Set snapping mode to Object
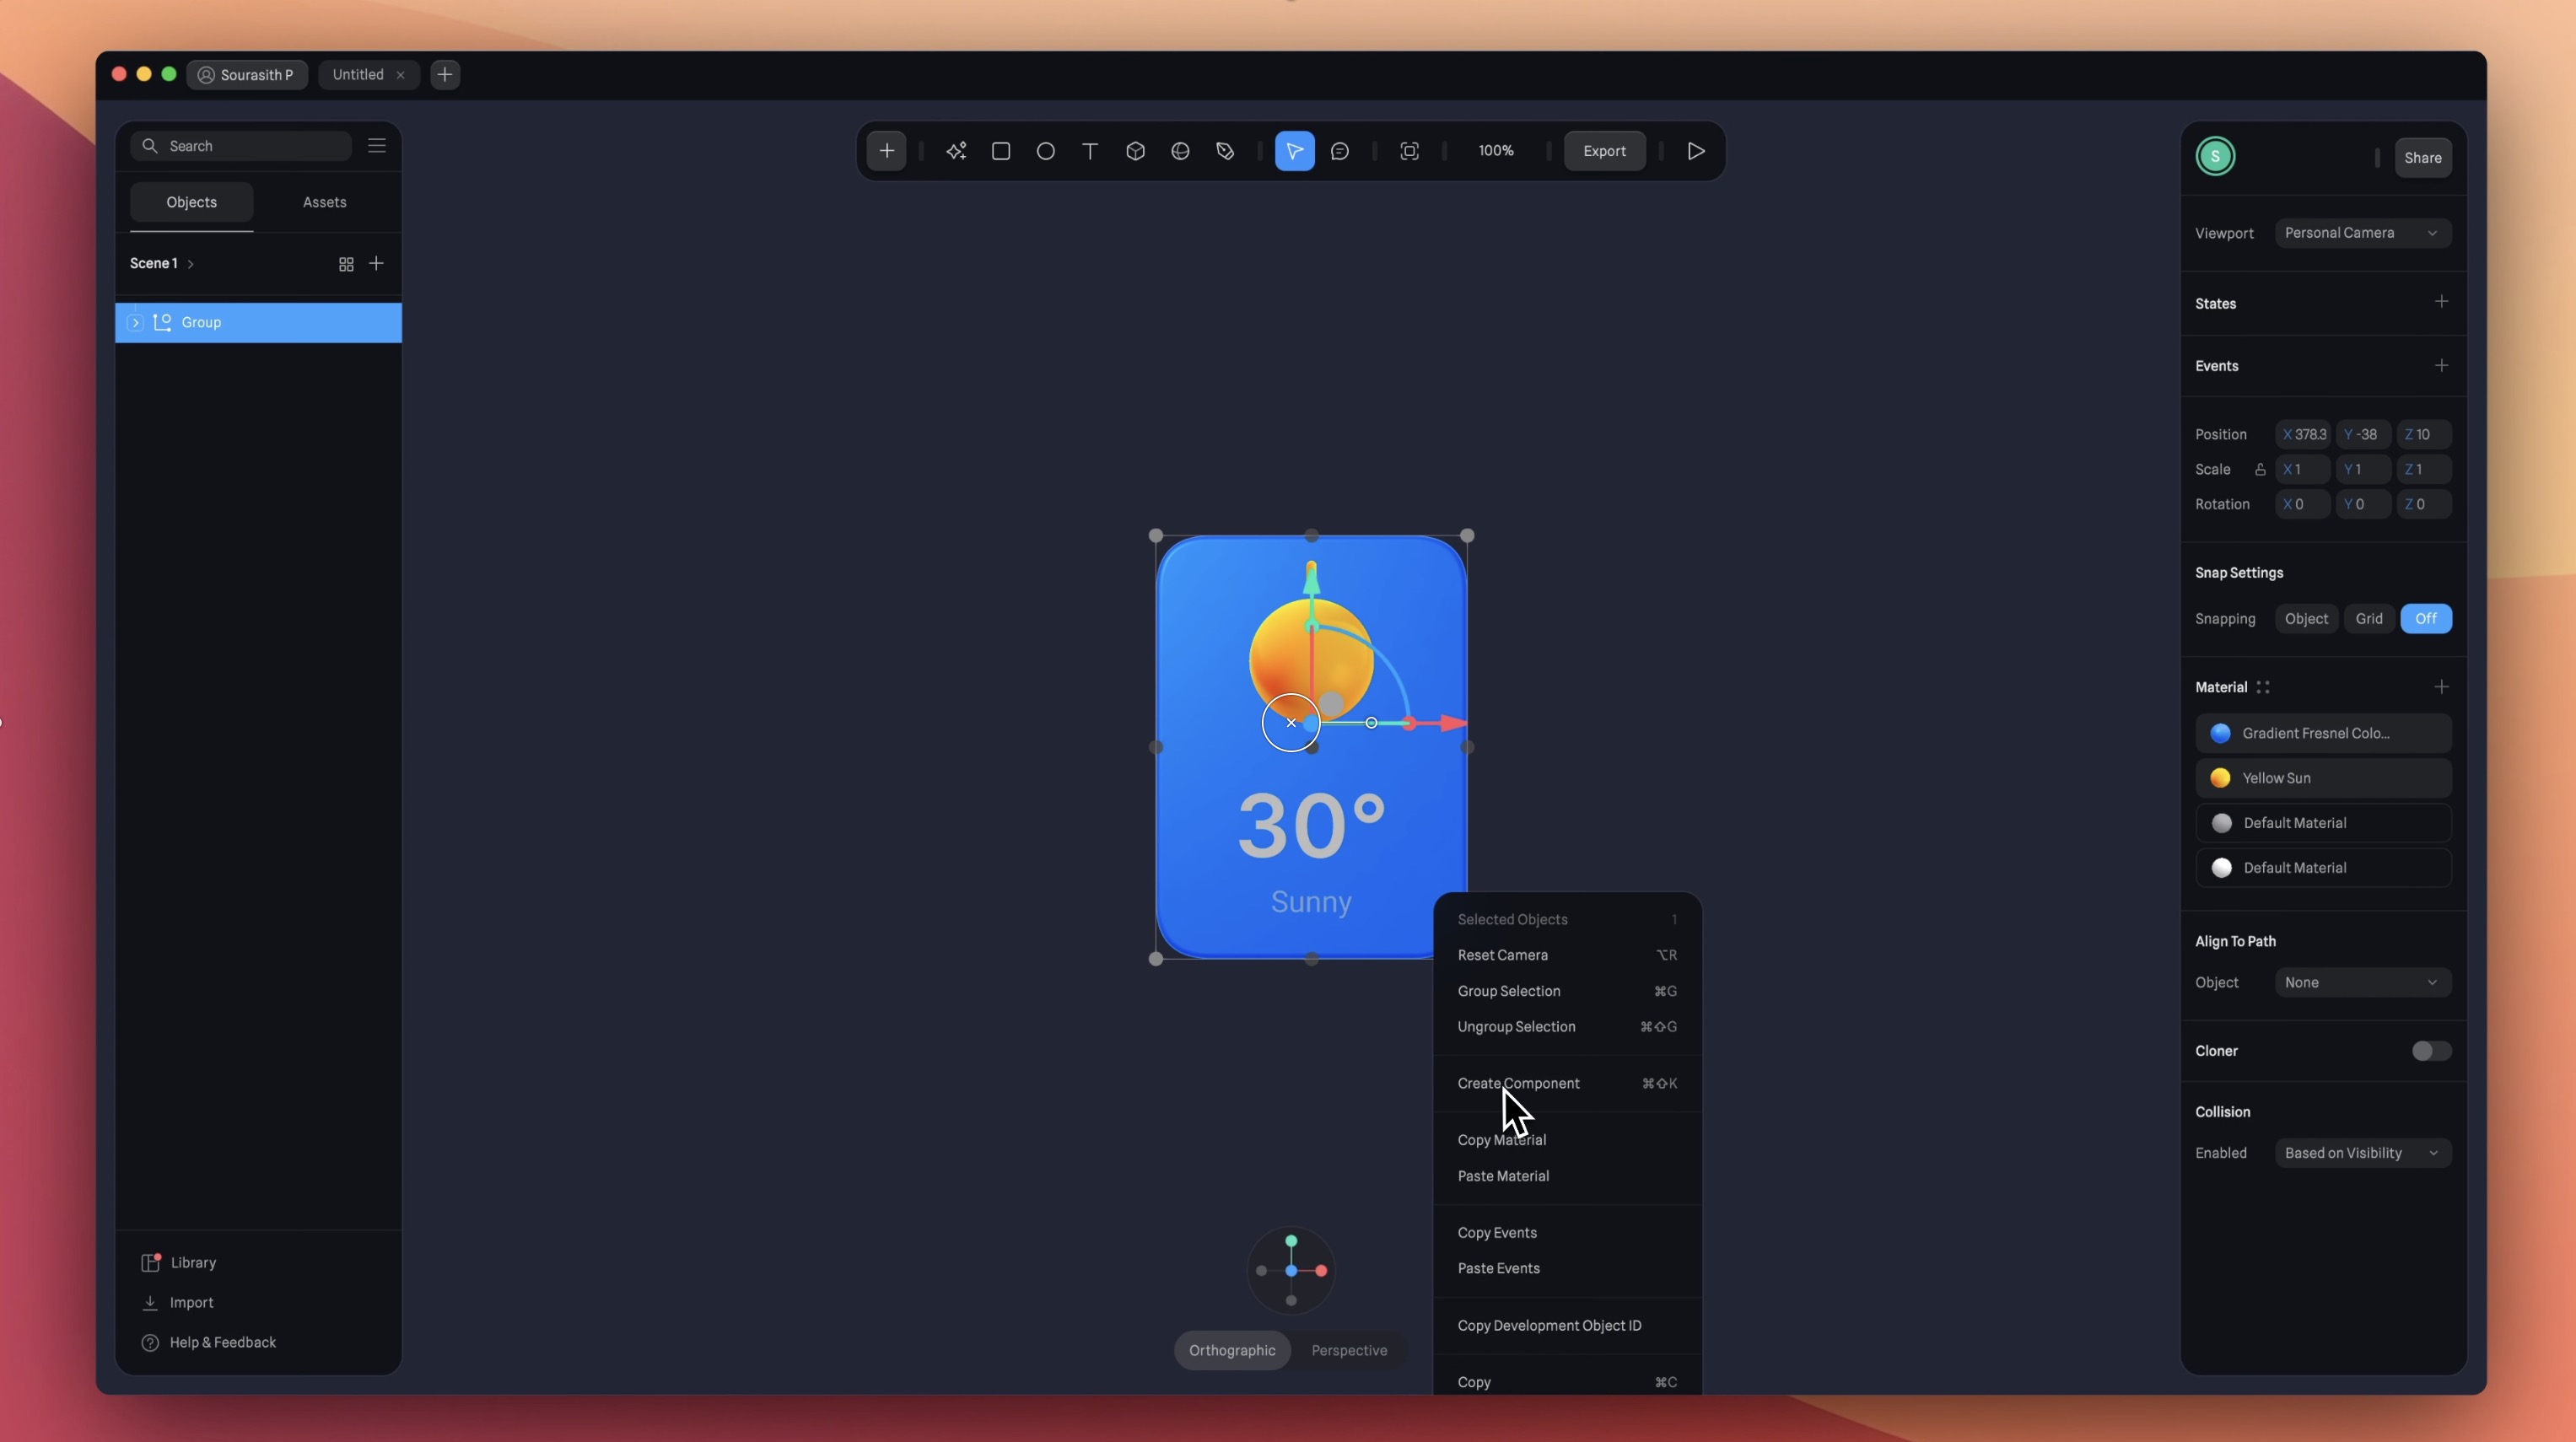This screenshot has height=1442, width=2576. pyautogui.click(x=2306, y=619)
